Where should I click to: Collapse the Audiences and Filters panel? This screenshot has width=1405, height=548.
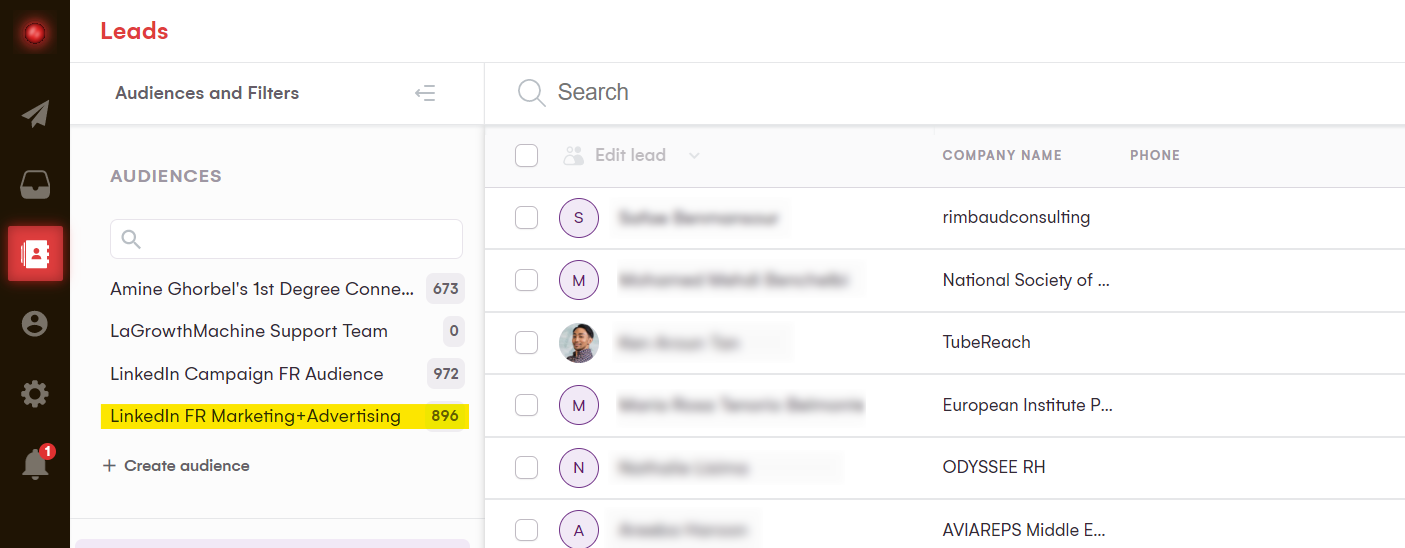(x=425, y=93)
